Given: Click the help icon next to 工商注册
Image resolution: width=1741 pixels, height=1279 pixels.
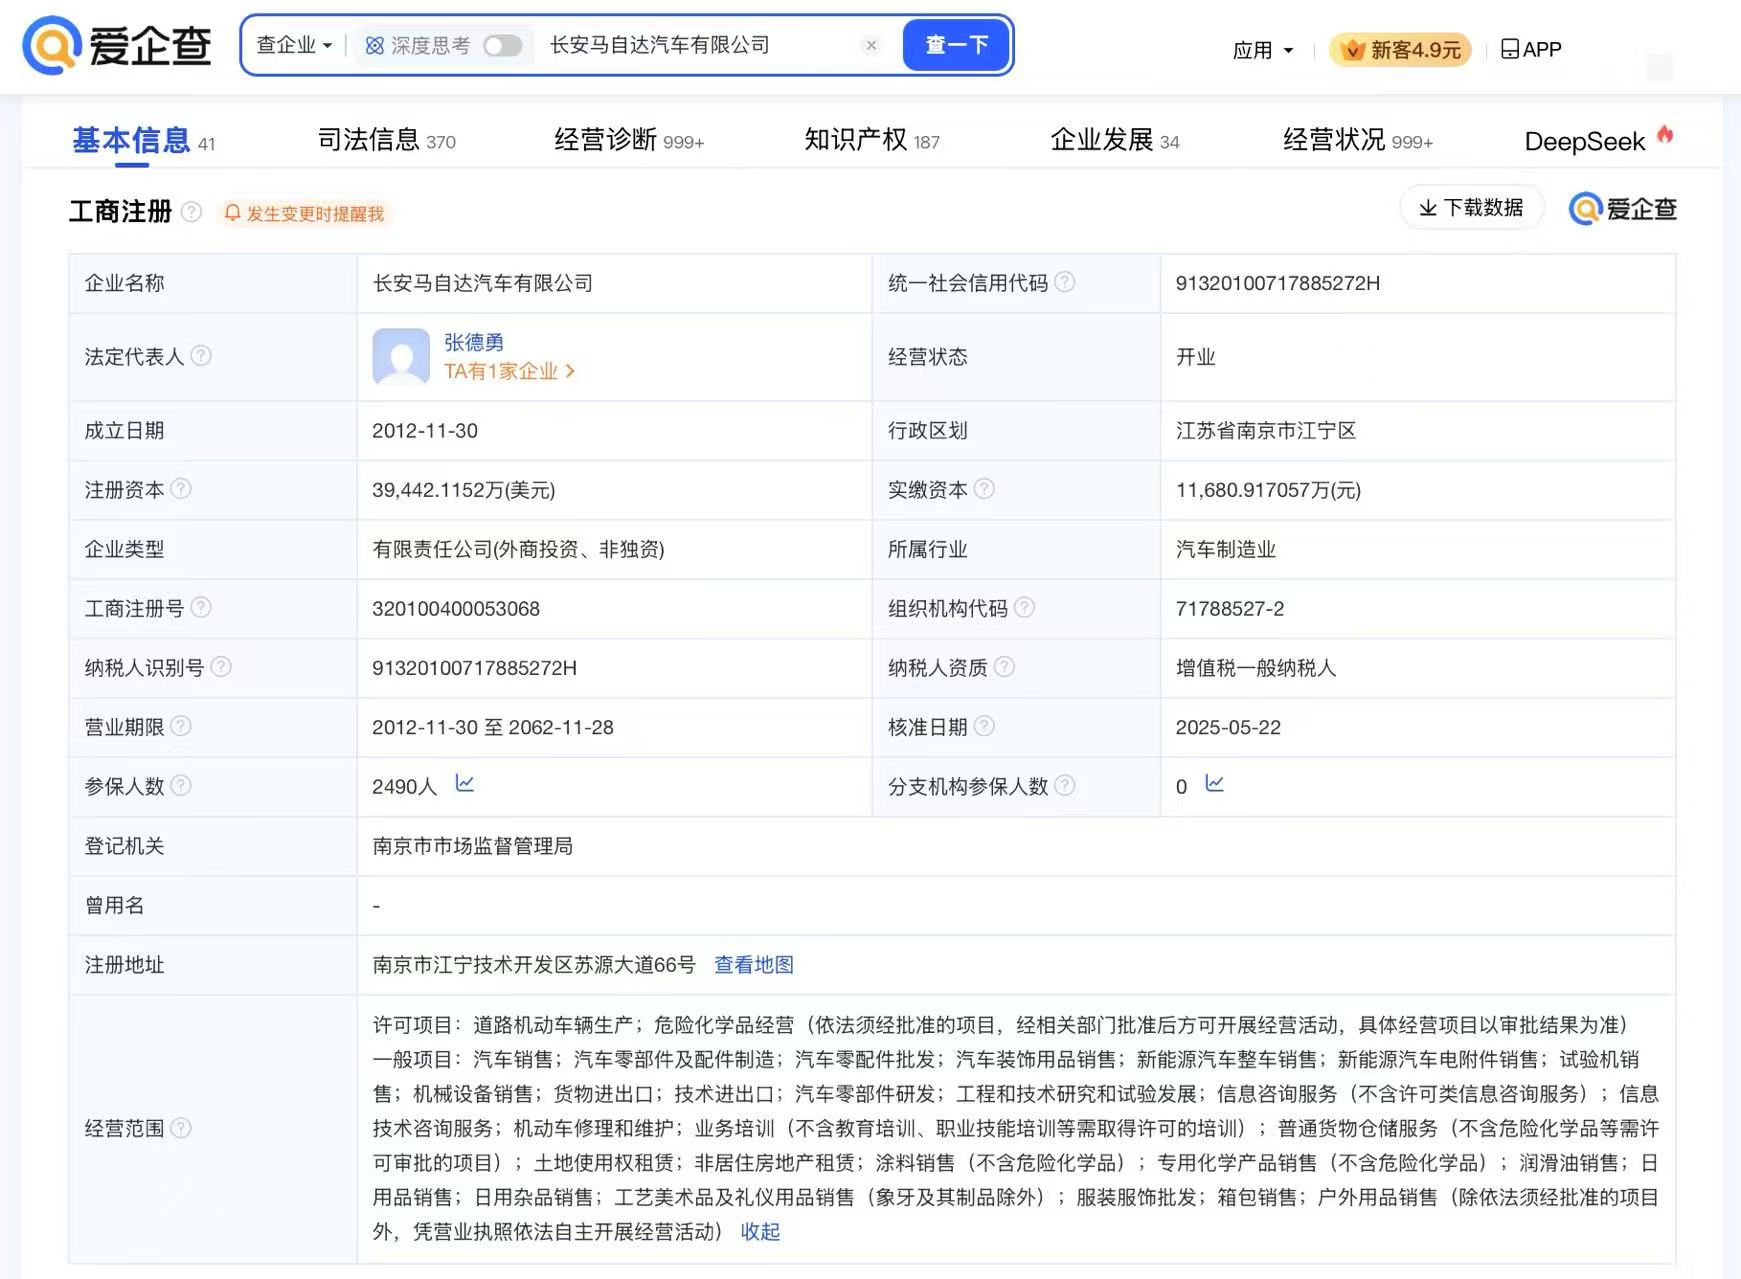Looking at the screenshot, I should tap(191, 212).
